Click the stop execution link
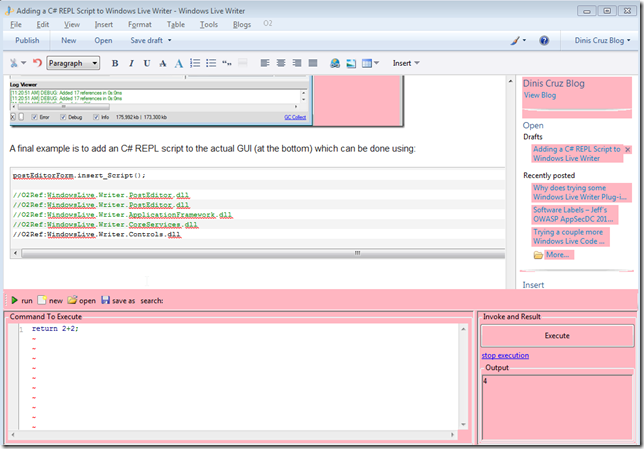The width and height of the screenshot is (644, 449). click(x=505, y=356)
